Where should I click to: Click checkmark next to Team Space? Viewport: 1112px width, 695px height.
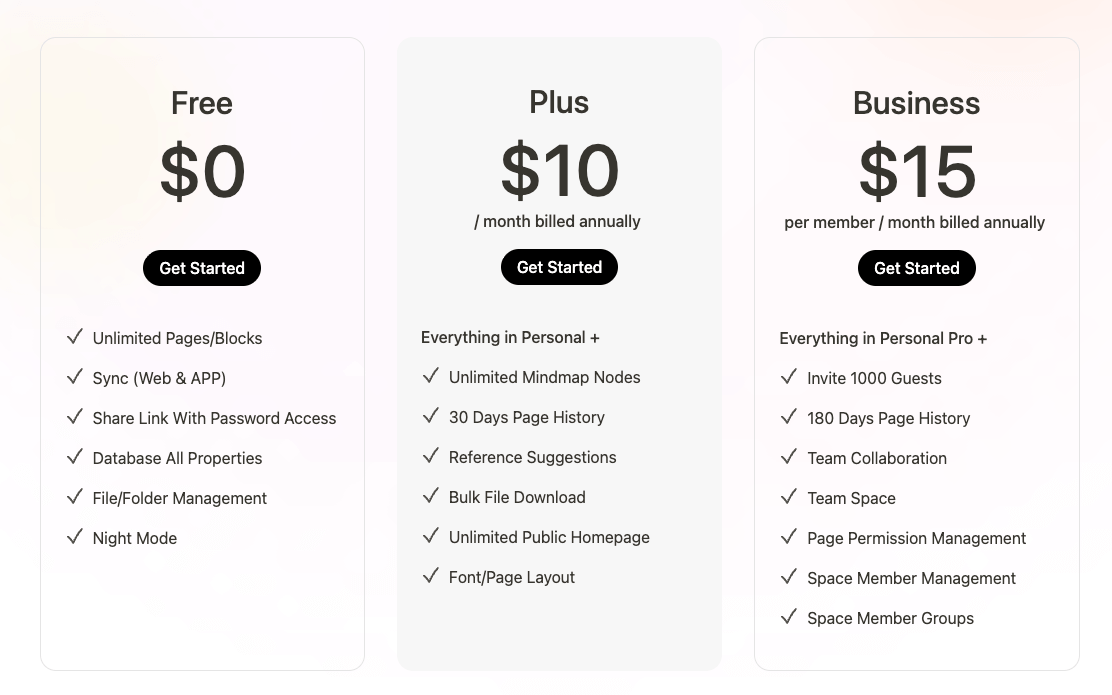tap(789, 497)
